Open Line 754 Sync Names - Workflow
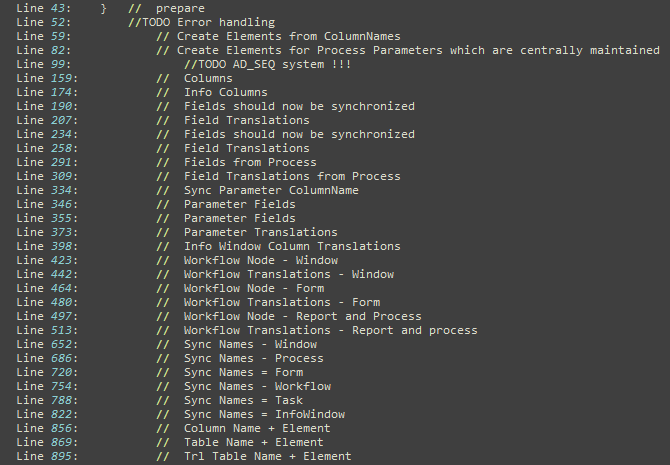This screenshot has width=670, height=465. 173,386
